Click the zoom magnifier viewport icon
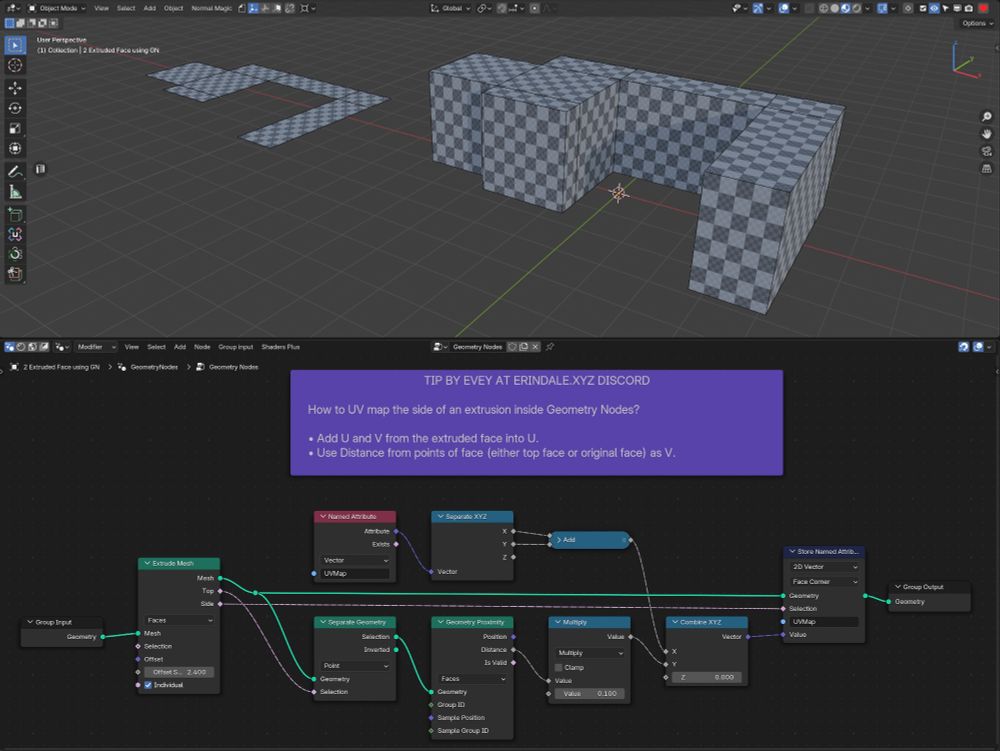Viewport: 1000px width, 751px height. point(987,117)
